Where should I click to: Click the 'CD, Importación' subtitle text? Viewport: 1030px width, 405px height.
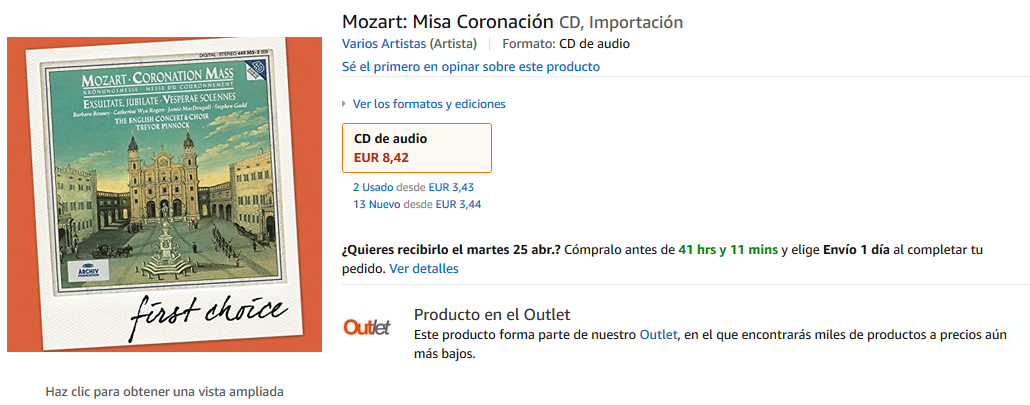[x=620, y=22]
